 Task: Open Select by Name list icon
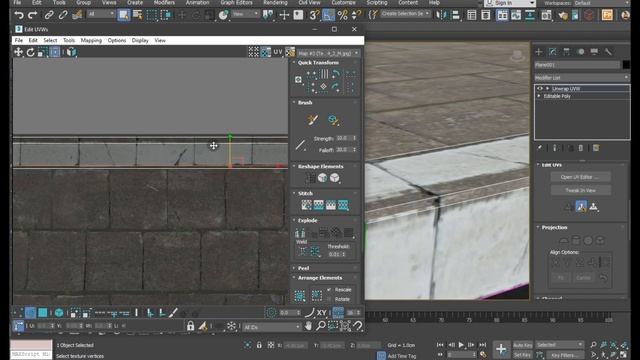pos(138,15)
